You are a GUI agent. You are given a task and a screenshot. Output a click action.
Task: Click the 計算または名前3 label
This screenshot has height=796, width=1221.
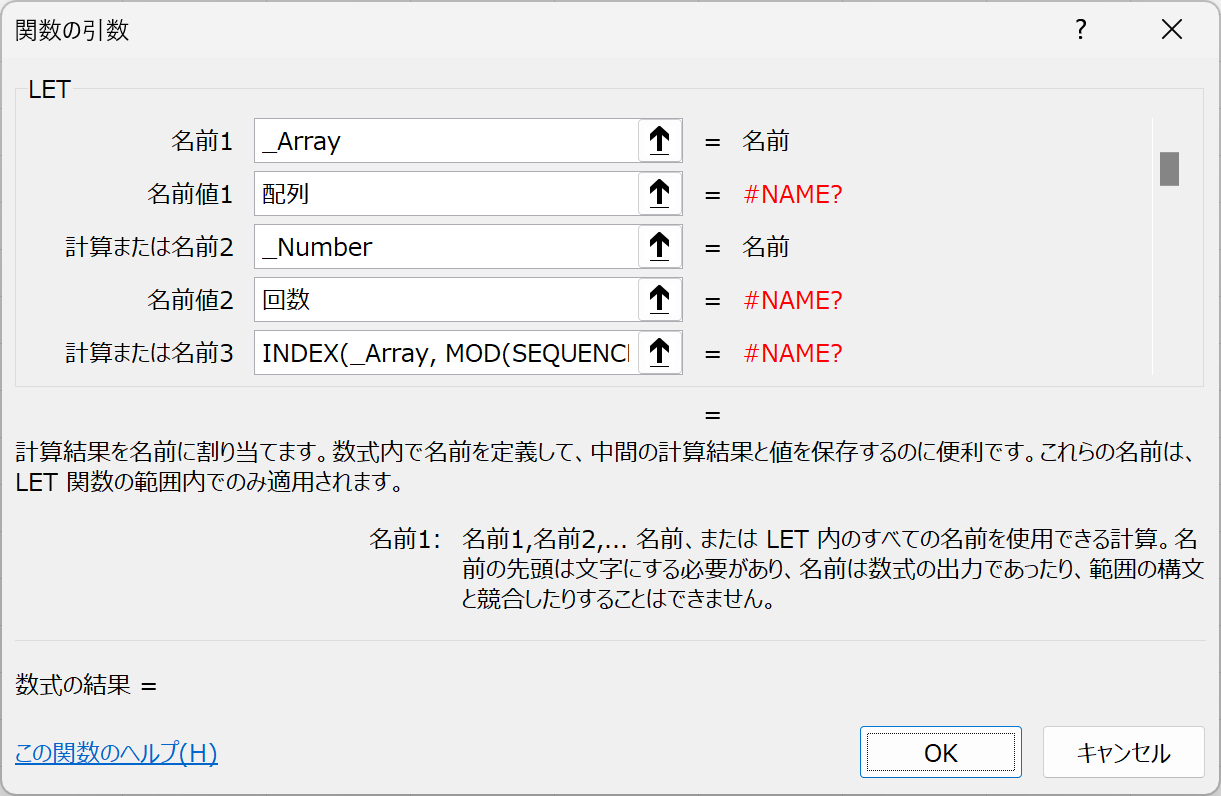coord(150,354)
